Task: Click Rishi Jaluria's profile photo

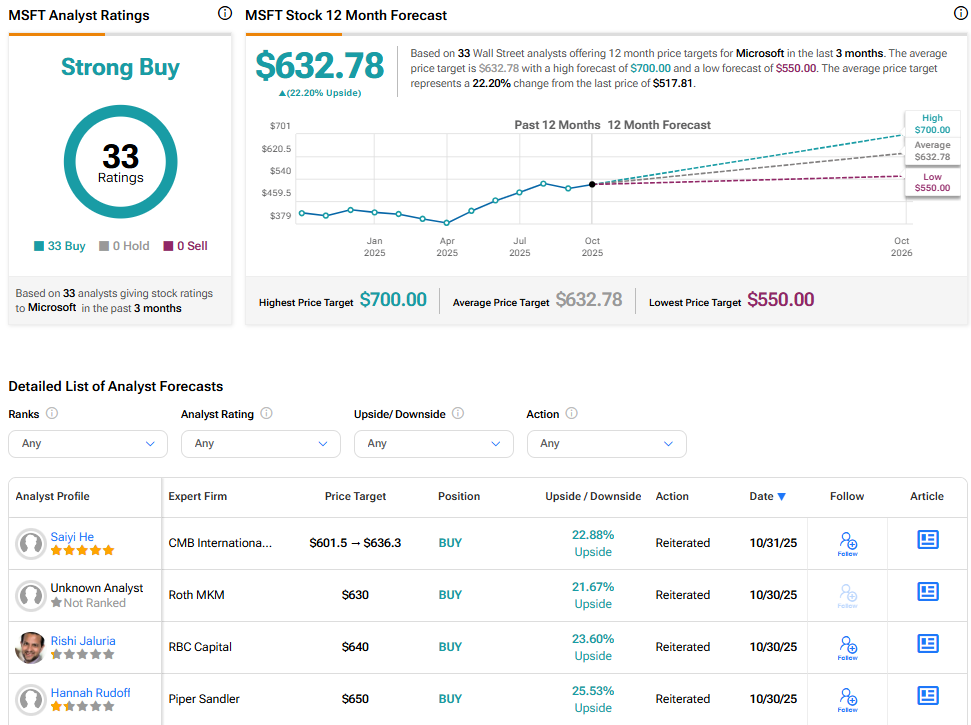Action: (x=31, y=648)
